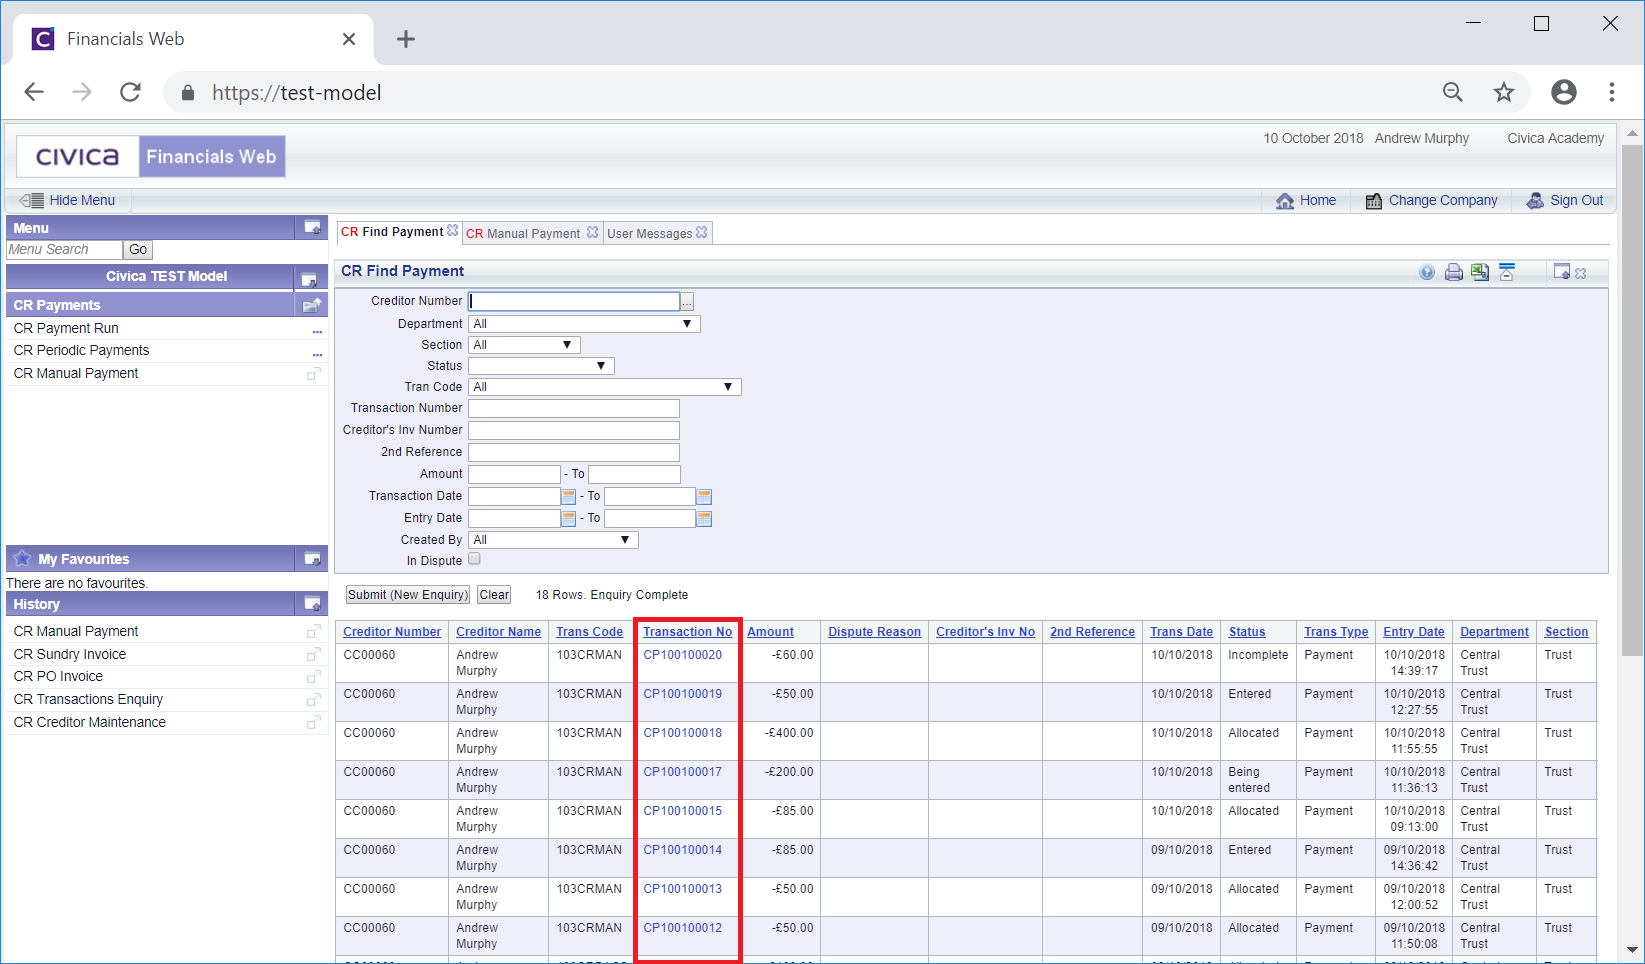Open the Status dropdown
The height and width of the screenshot is (964, 1645).
coord(541,366)
